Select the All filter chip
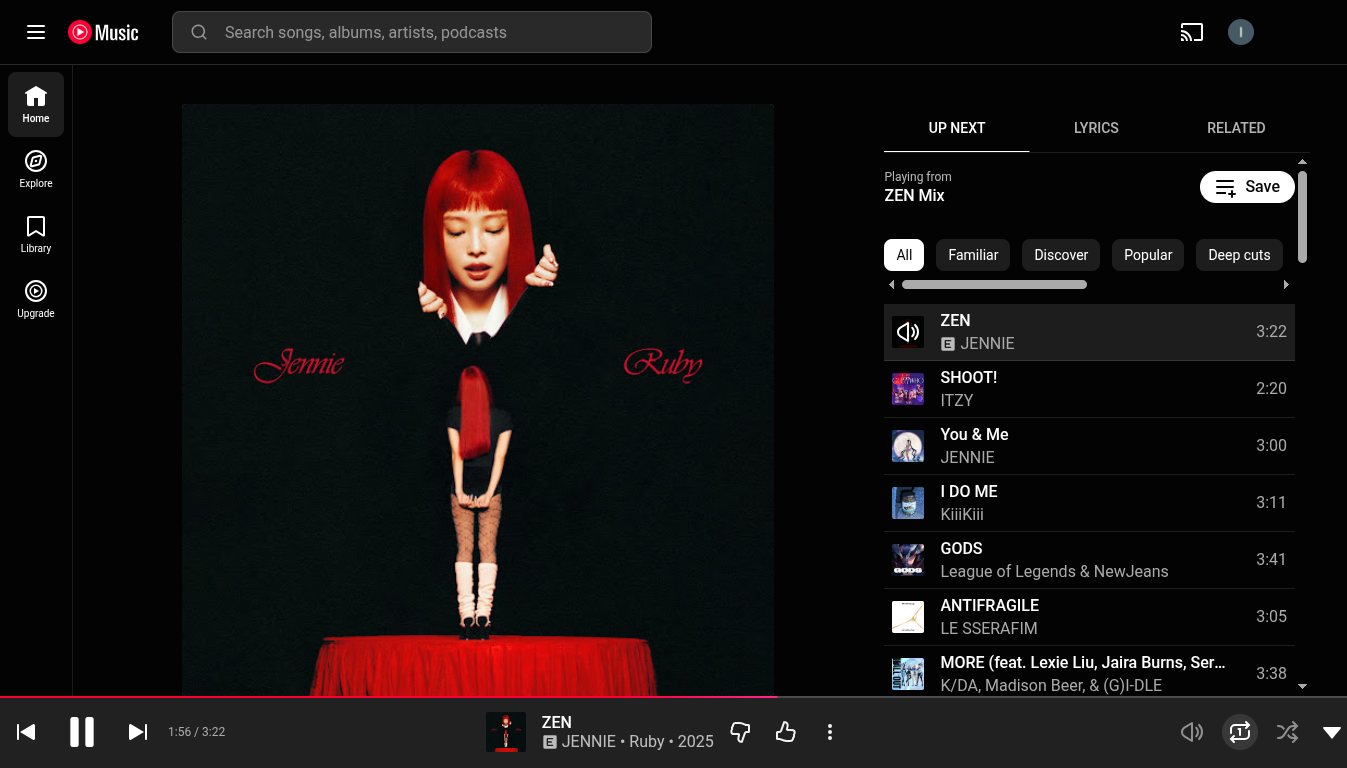Image resolution: width=1347 pixels, height=768 pixels. (904, 255)
